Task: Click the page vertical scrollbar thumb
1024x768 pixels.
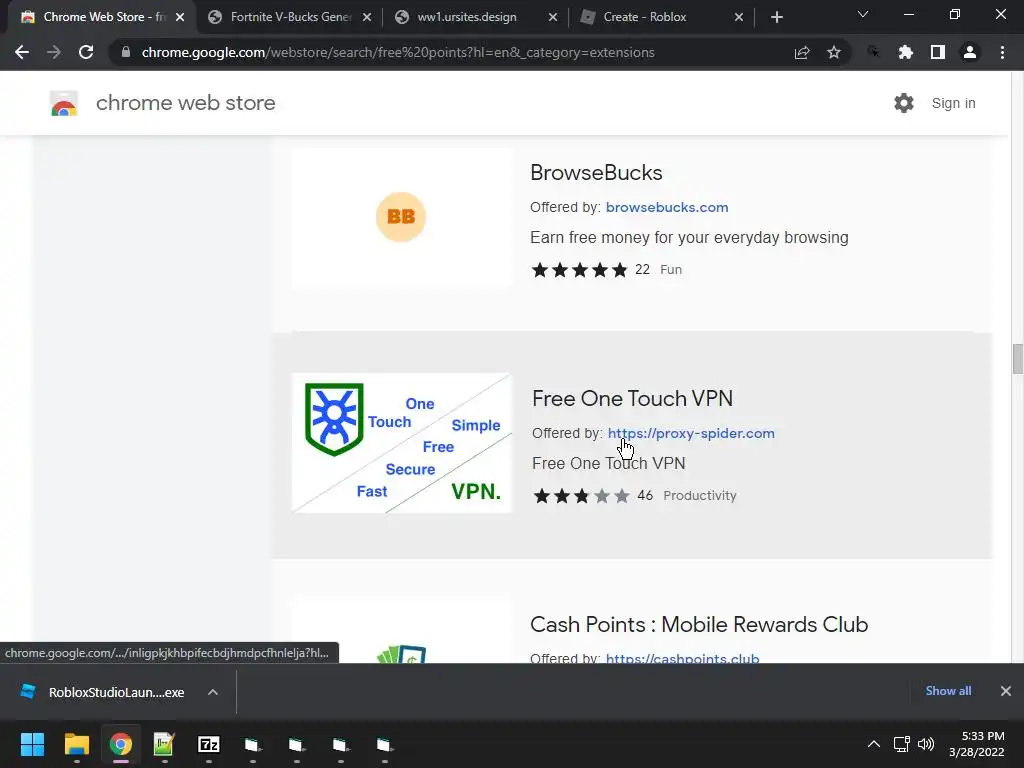Action: pos(1017,359)
